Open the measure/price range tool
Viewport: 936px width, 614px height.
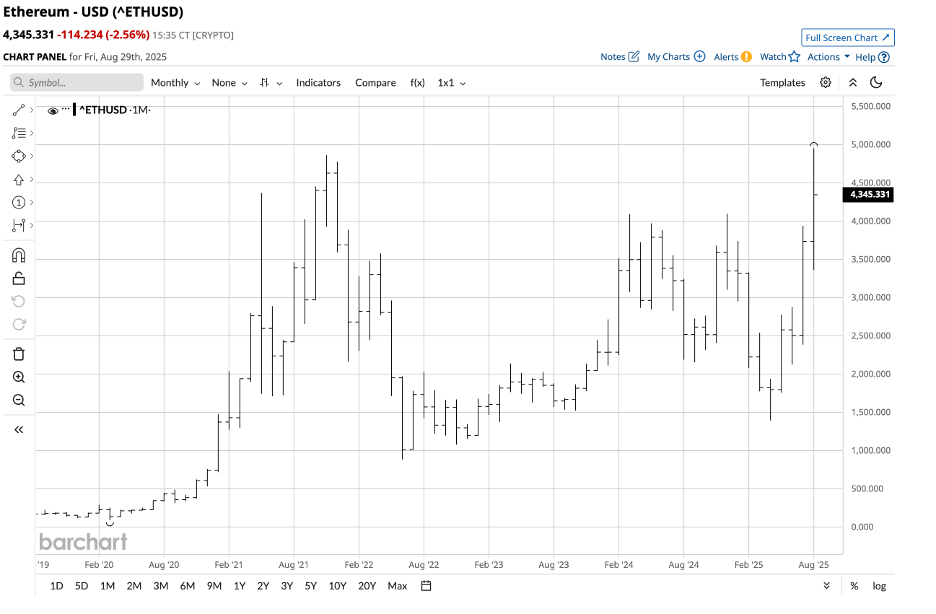(19, 226)
